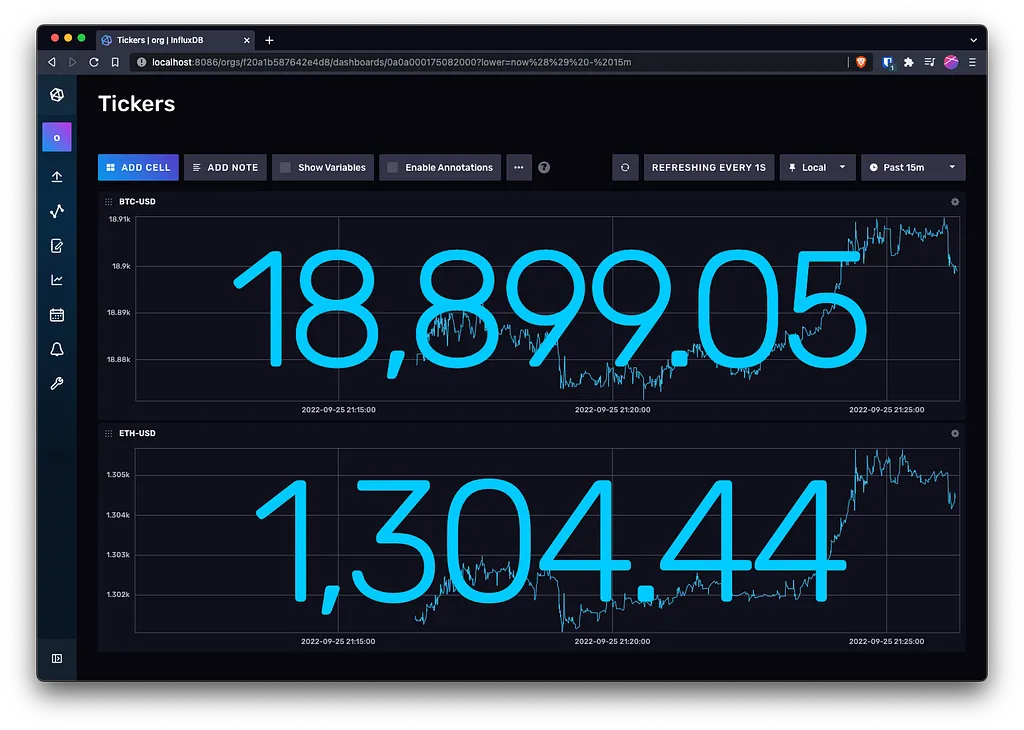Open Alerts bell icon in sidebar
This screenshot has width=1024, height=730.
[57, 349]
